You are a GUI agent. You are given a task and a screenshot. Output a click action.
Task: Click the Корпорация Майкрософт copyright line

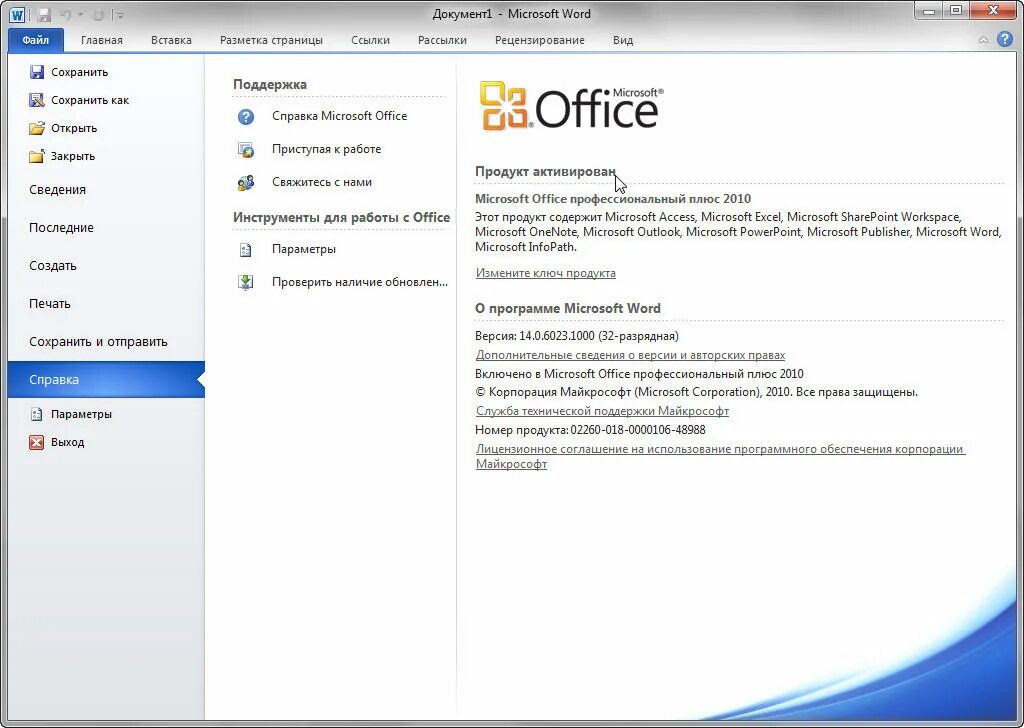(696, 392)
